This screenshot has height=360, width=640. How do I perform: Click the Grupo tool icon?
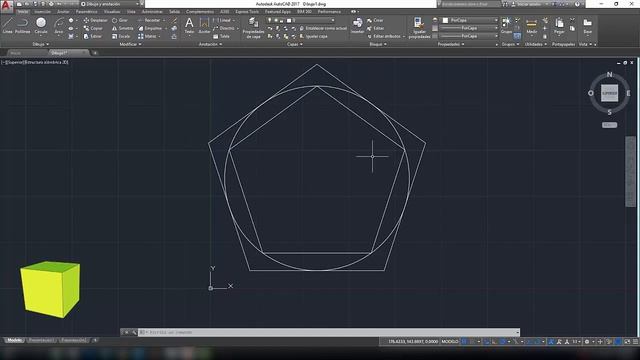pos(506,25)
